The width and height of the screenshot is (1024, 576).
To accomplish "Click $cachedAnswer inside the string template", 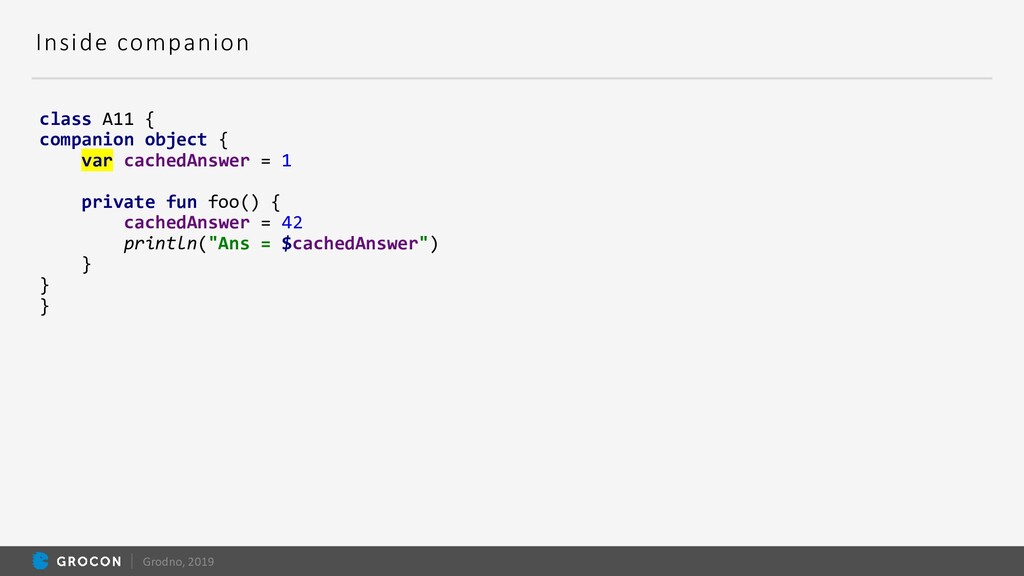I will coord(350,244).
